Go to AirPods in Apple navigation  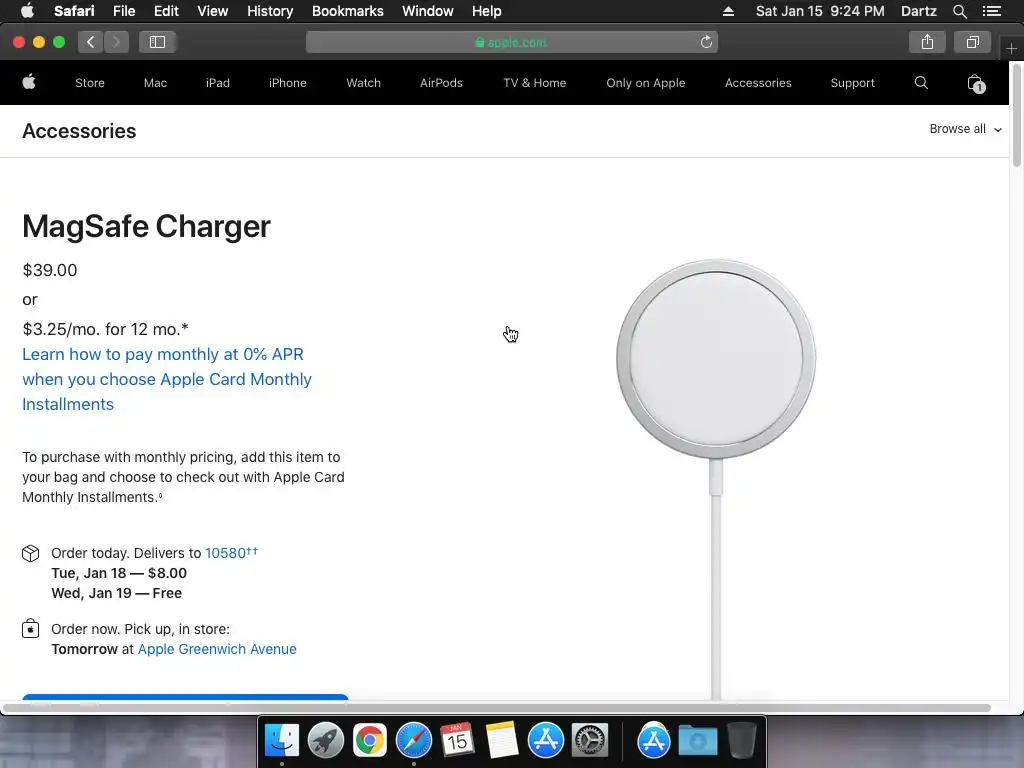[x=441, y=83]
